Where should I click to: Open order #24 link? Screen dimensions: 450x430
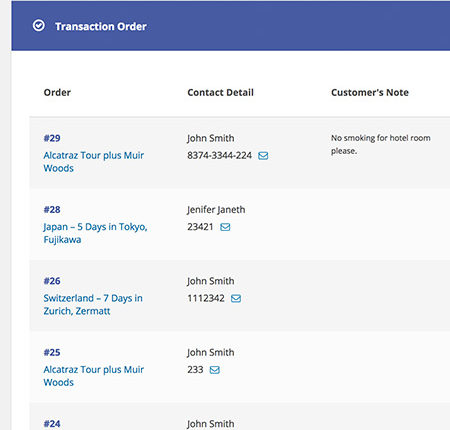pos(52,423)
